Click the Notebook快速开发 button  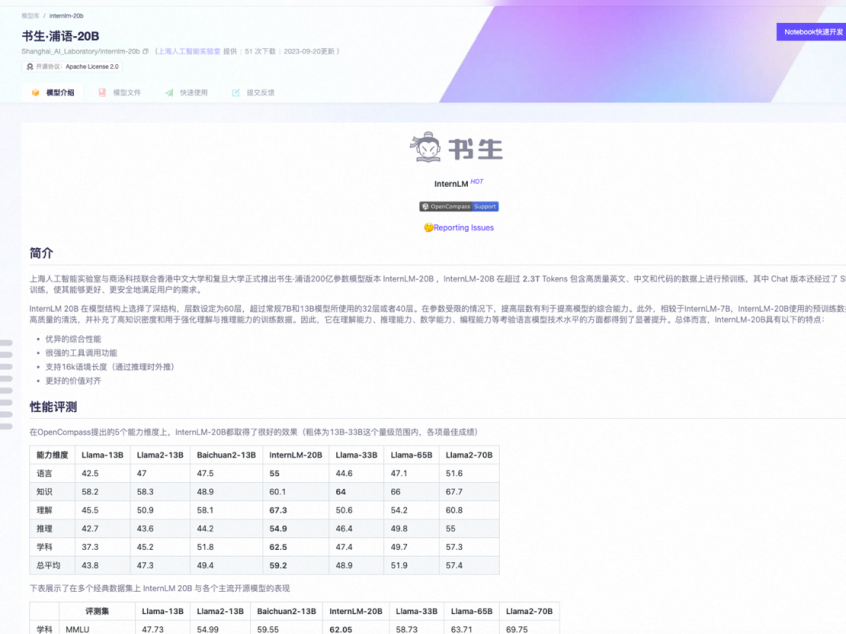click(811, 32)
